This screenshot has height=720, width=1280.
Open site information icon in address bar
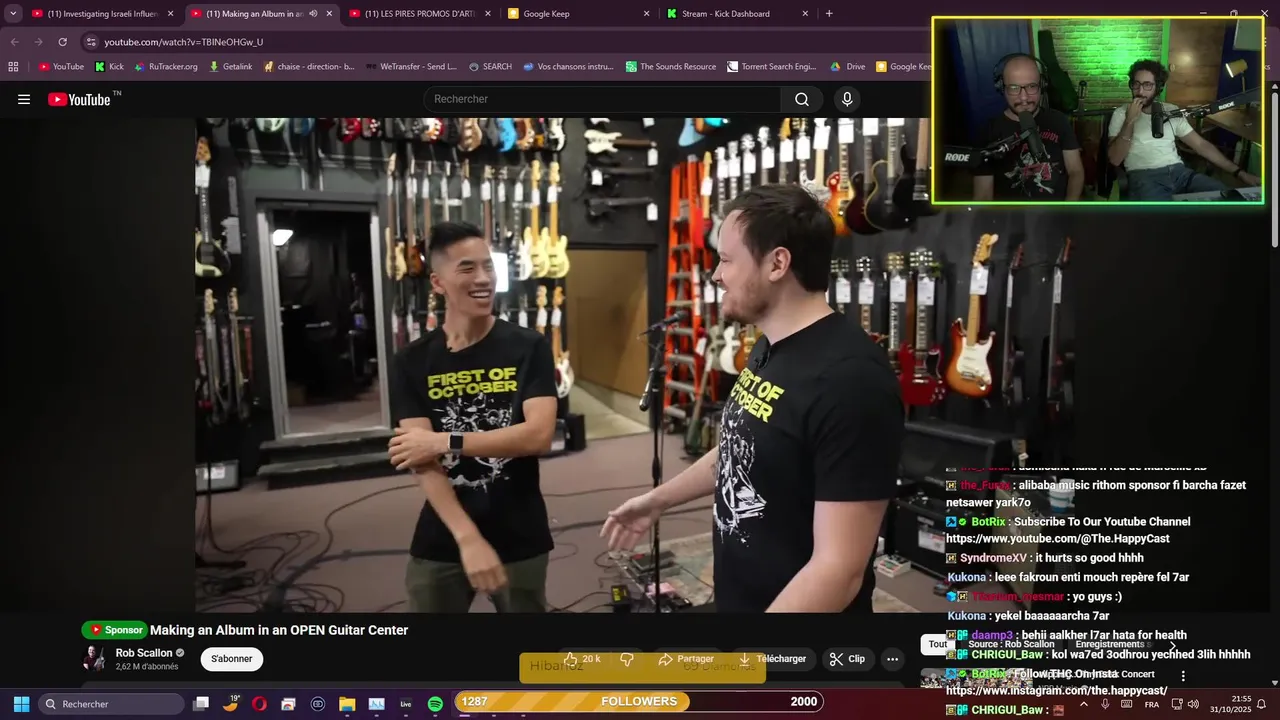(91, 42)
